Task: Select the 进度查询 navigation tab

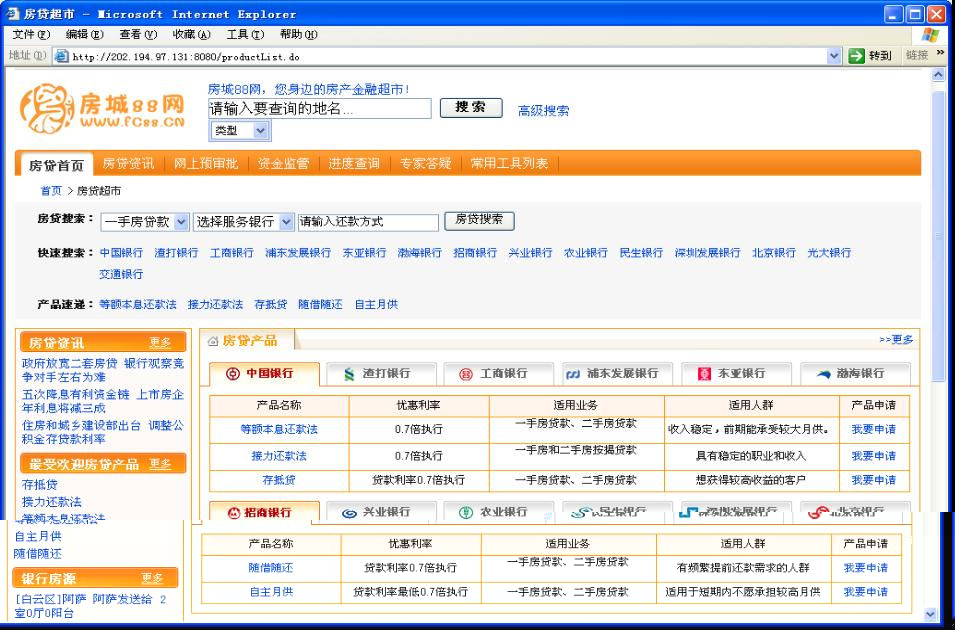Action: [354, 163]
